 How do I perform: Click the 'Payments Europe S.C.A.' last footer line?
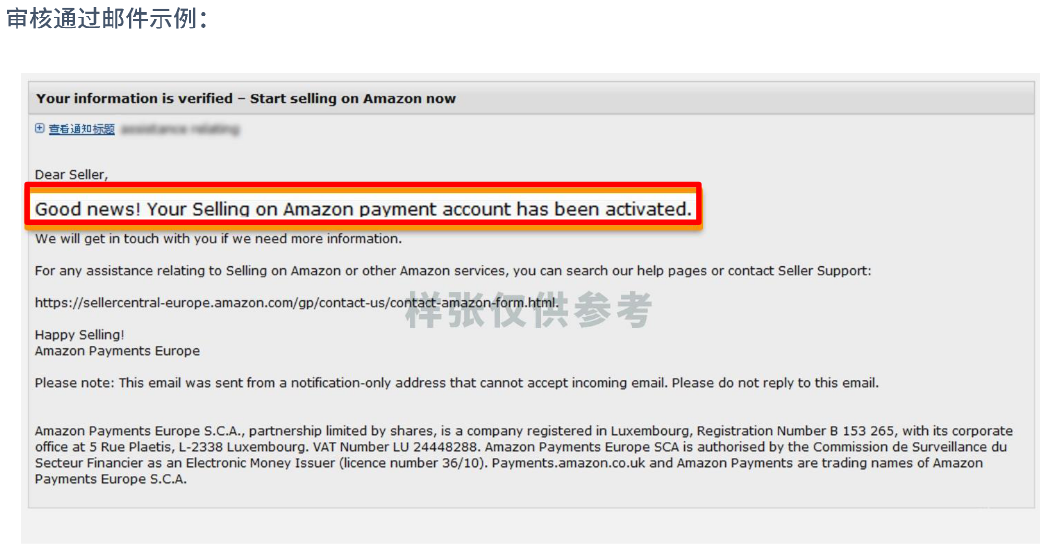pyautogui.click(x=111, y=479)
